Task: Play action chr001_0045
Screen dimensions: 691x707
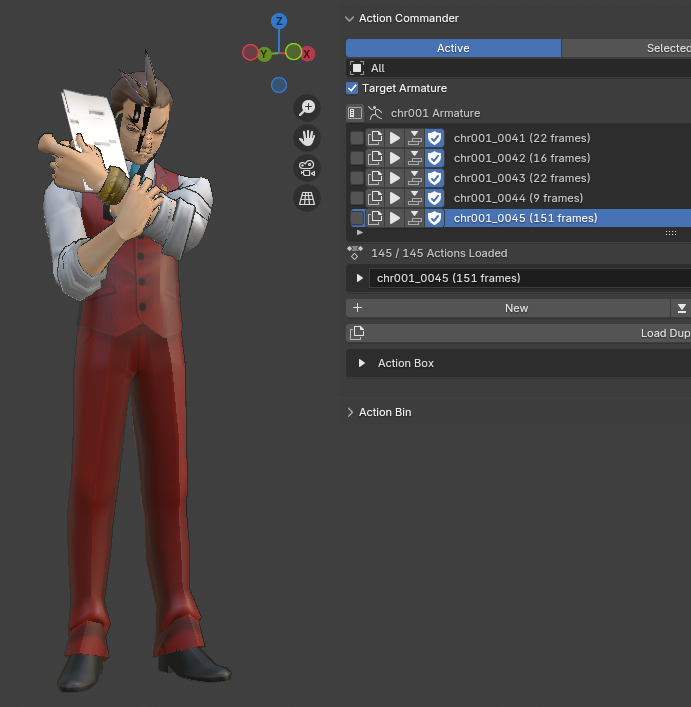Action: pyautogui.click(x=395, y=218)
